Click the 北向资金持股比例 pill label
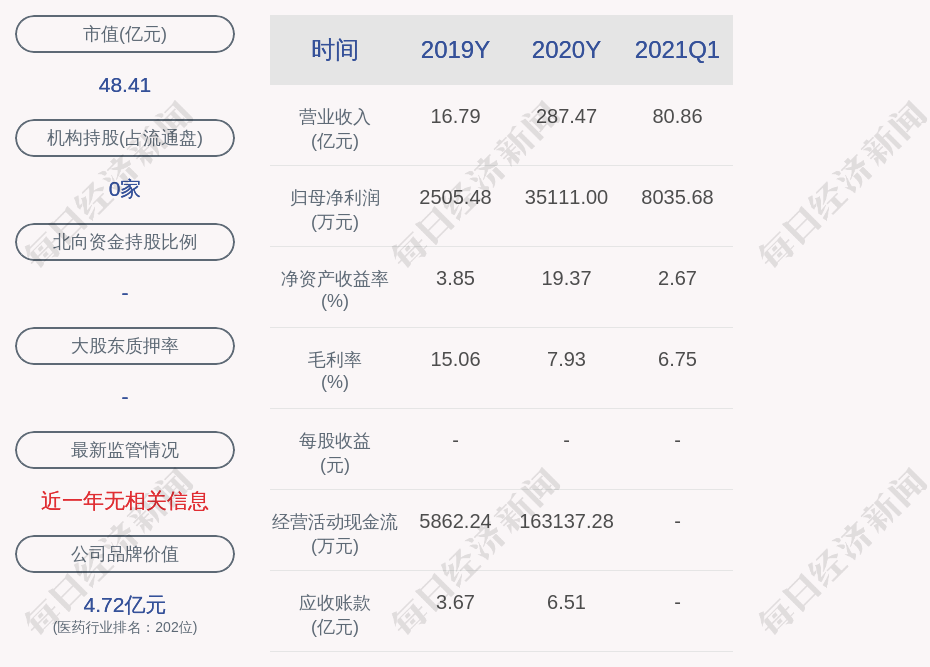 click(x=125, y=242)
